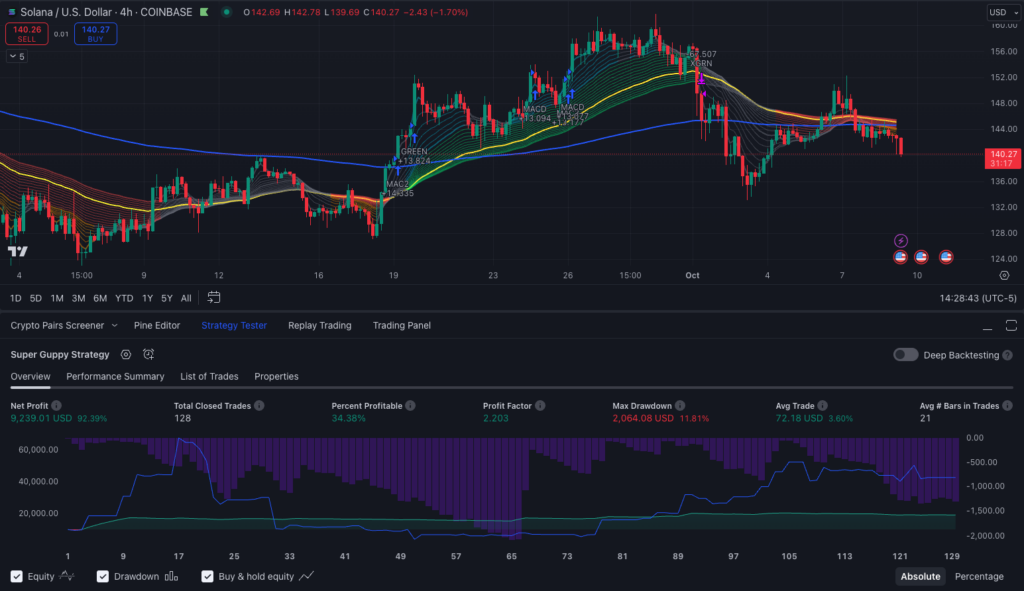
Task: Open the Trading Panel tab
Action: 402,325
